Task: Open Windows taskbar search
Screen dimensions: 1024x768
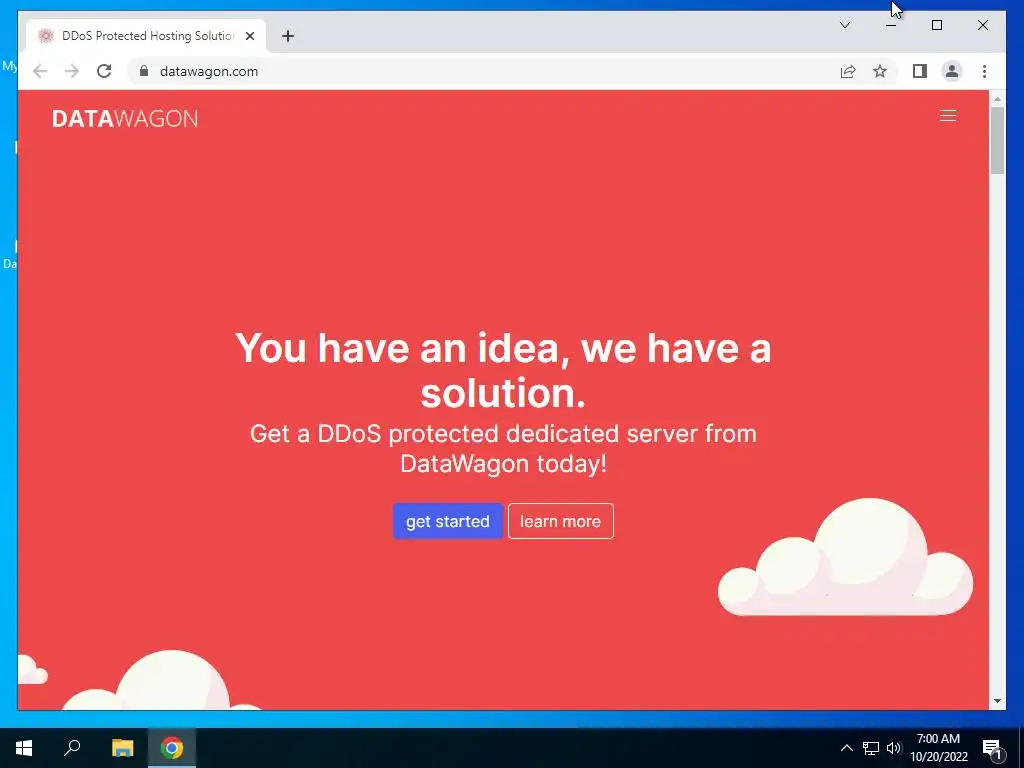Action: [72, 748]
